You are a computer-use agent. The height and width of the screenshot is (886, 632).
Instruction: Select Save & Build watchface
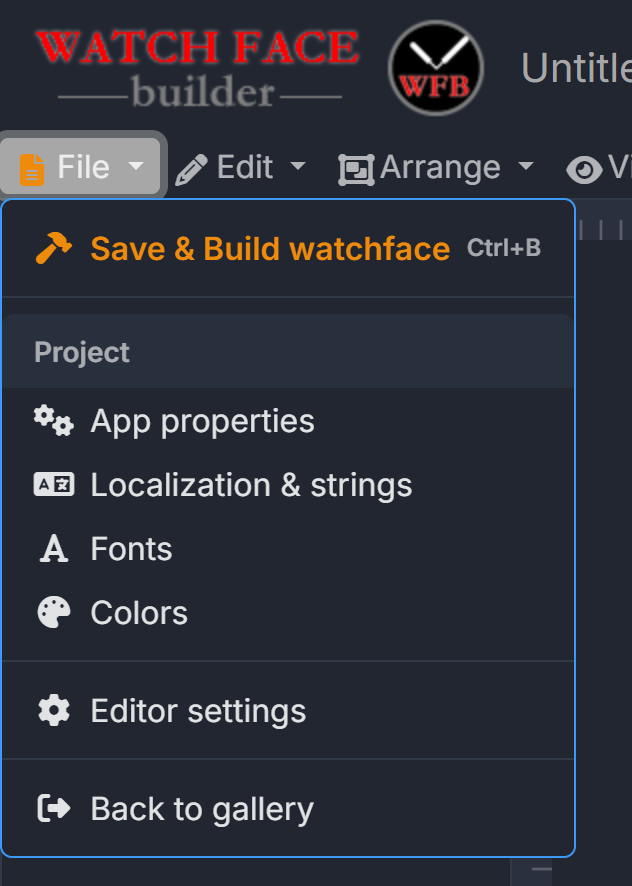coord(288,249)
